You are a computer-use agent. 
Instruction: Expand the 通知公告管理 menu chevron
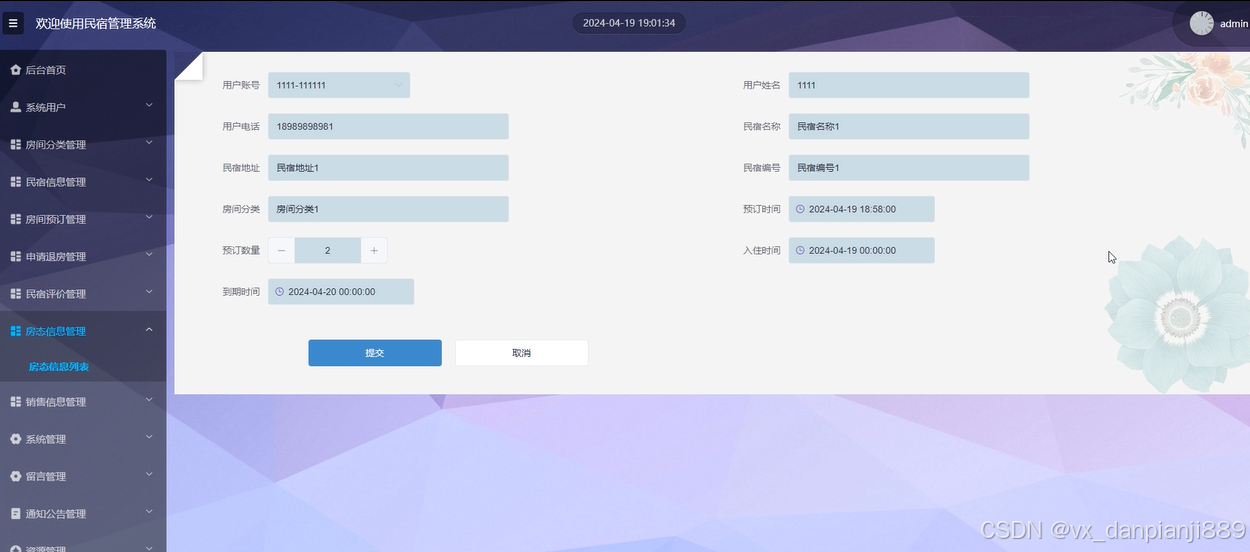pyautogui.click(x=149, y=512)
